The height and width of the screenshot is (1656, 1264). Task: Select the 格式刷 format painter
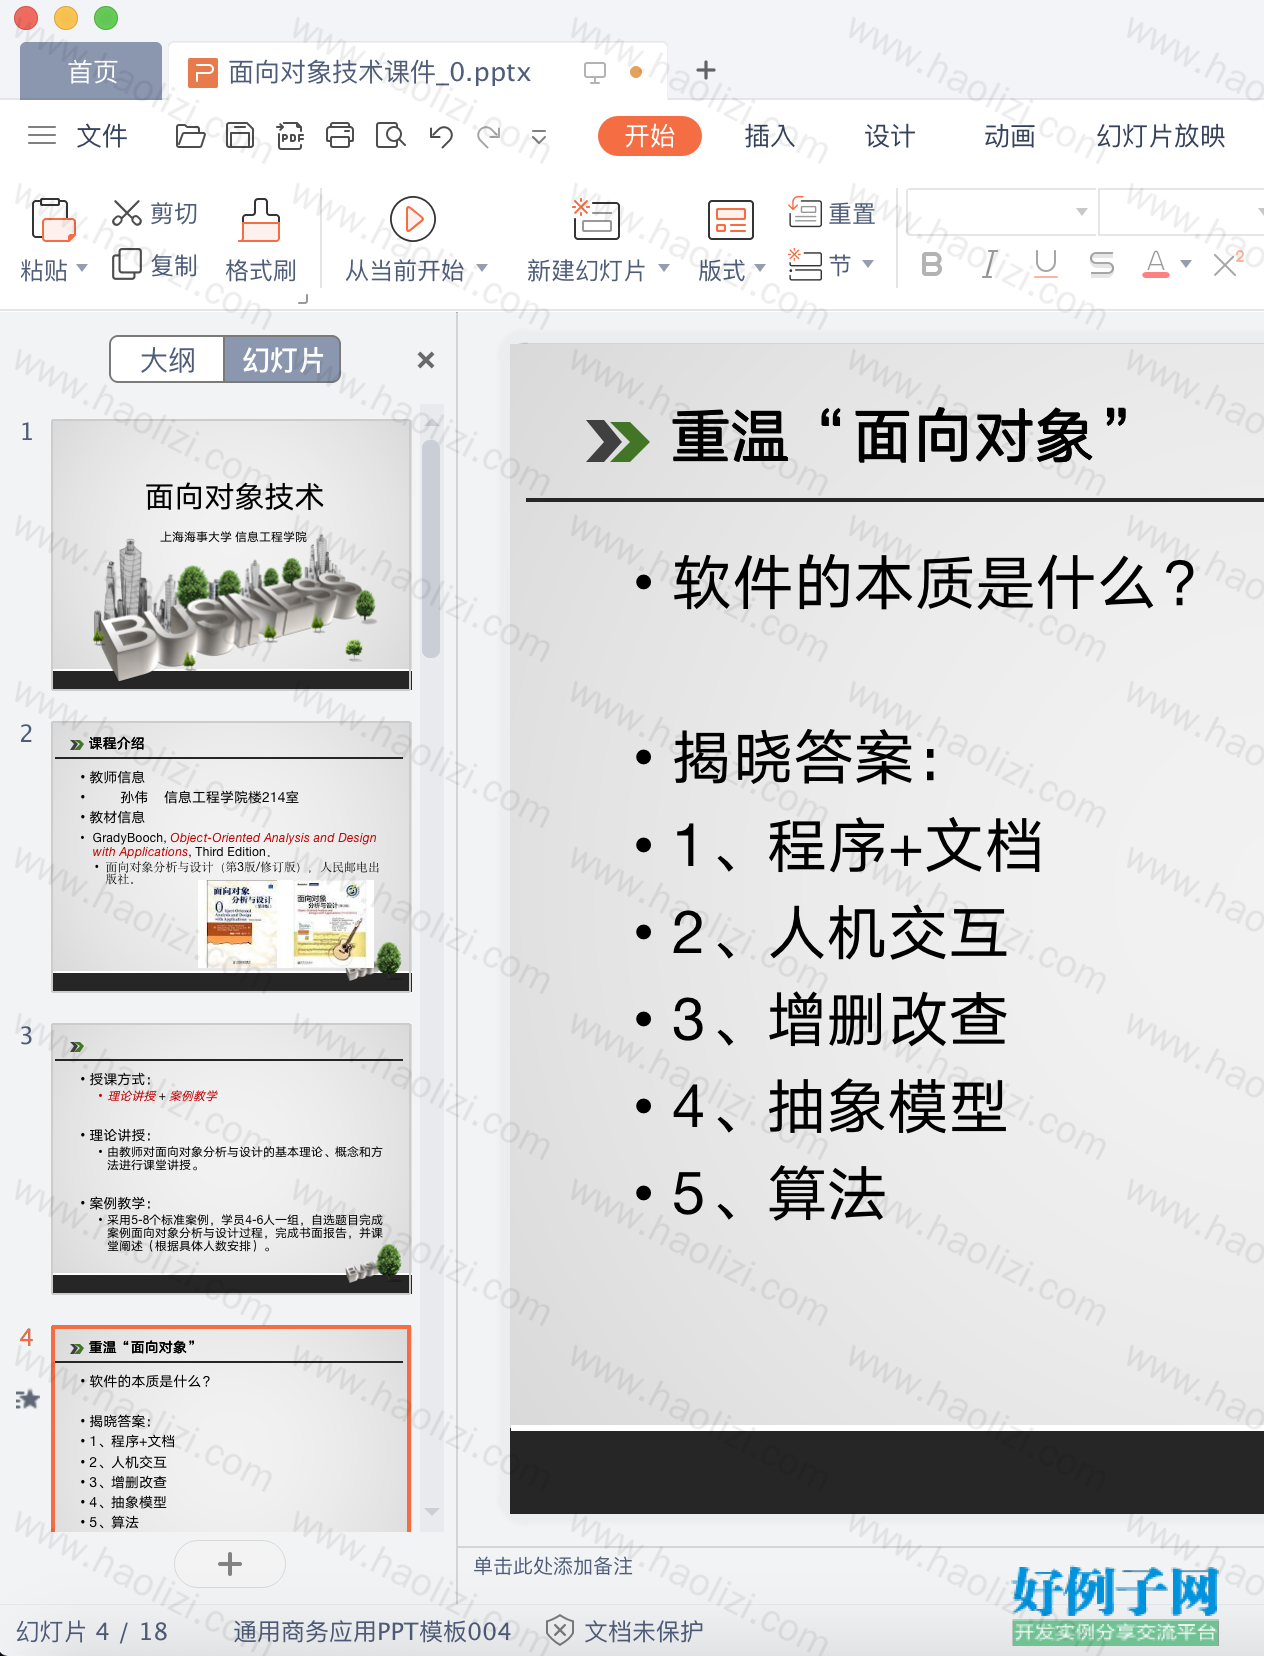coord(260,240)
